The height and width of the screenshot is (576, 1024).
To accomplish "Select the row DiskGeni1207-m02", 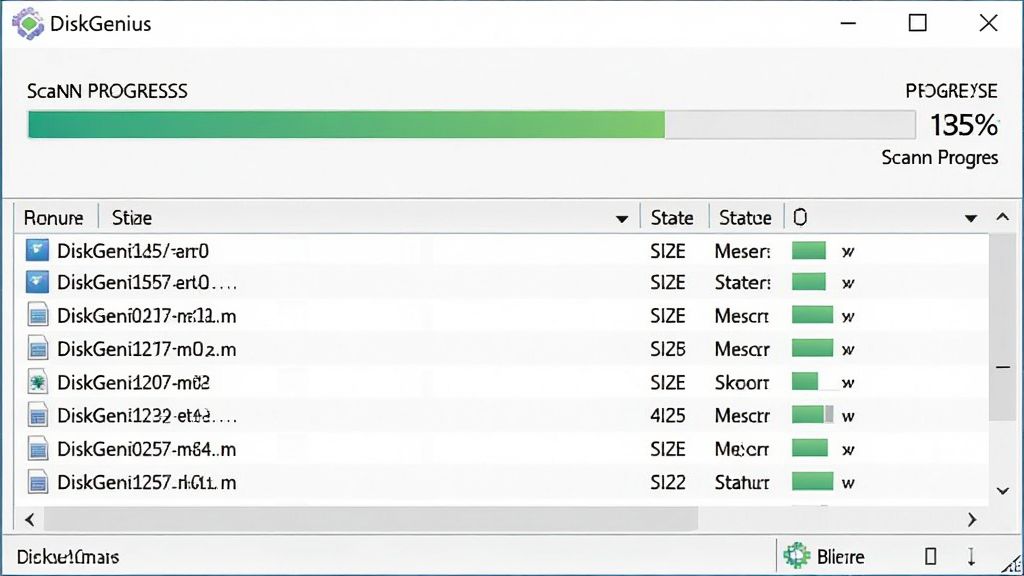I will coord(502,383).
